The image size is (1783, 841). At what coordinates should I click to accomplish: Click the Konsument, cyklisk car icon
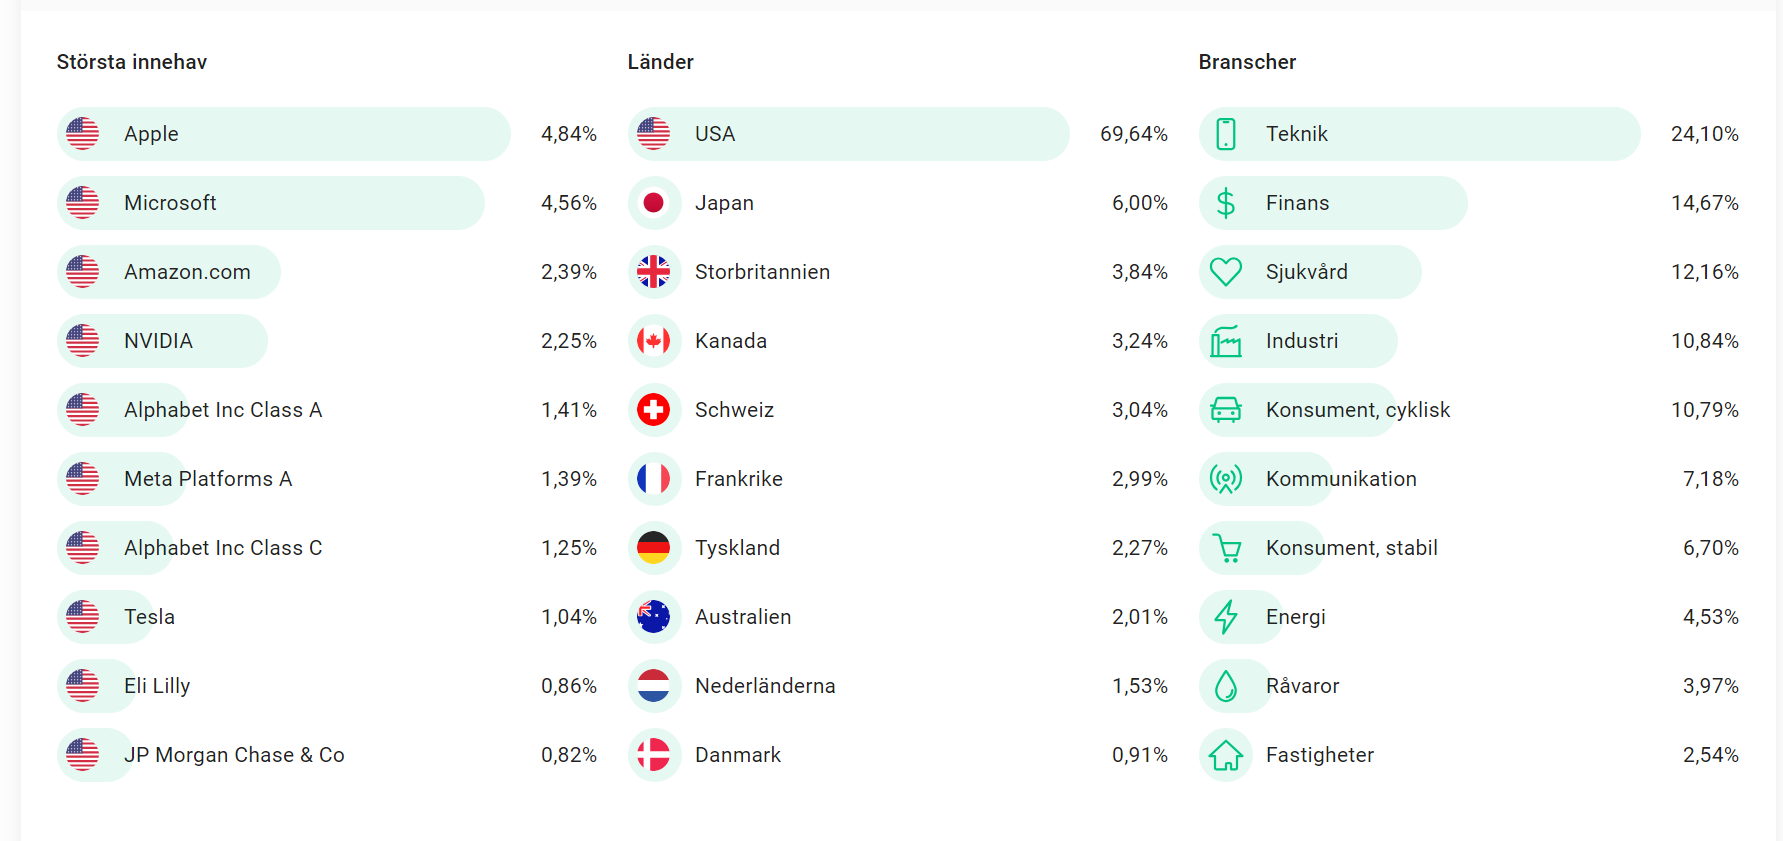[x=1225, y=410]
